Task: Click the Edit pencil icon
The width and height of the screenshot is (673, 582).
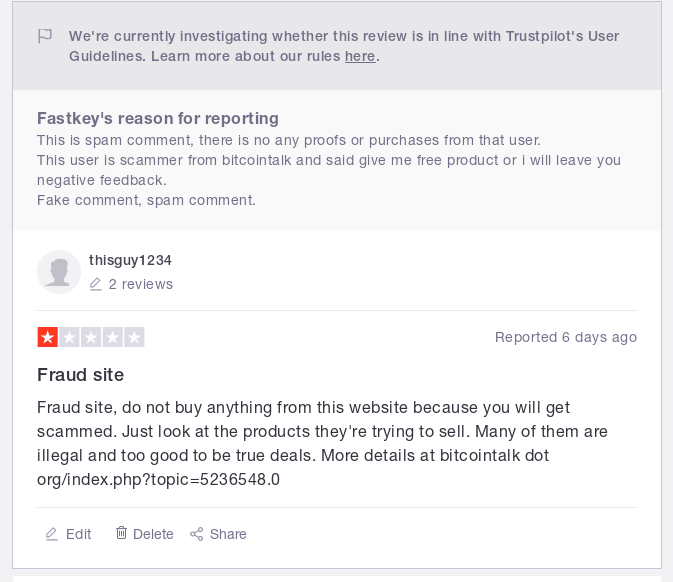Action: (x=52, y=534)
